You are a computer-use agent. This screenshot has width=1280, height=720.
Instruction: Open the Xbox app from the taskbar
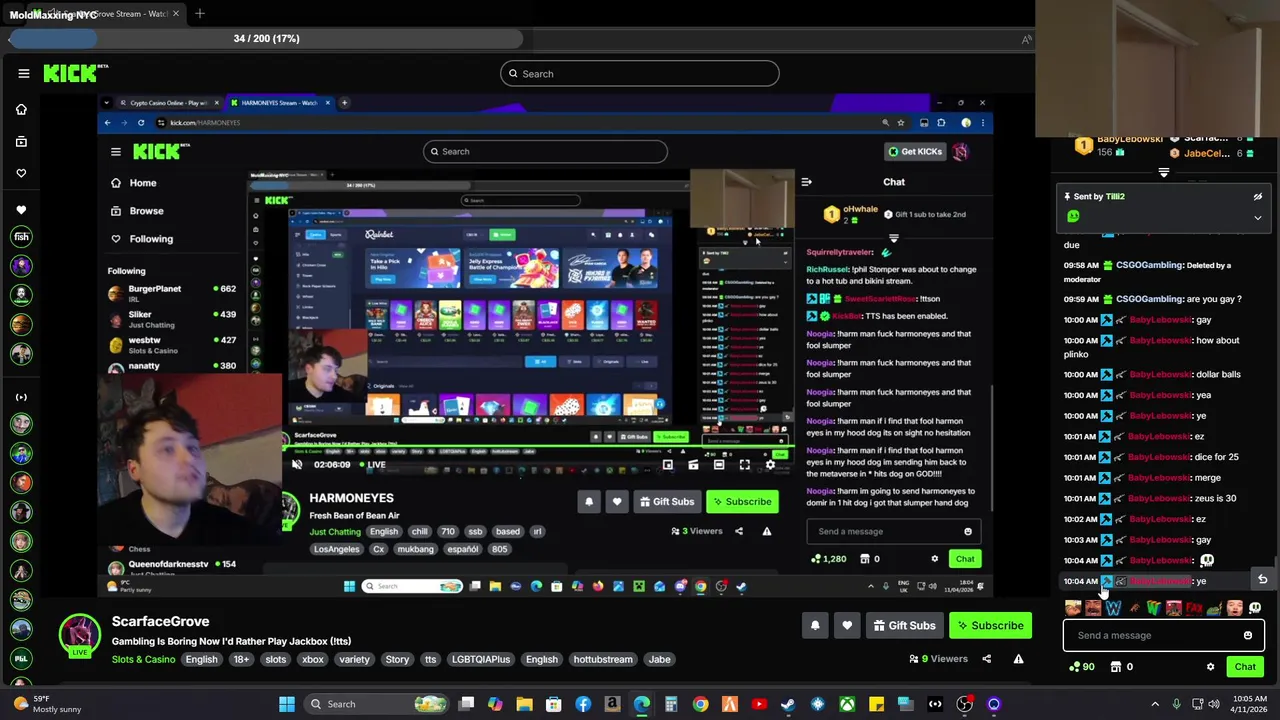(847, 704)
